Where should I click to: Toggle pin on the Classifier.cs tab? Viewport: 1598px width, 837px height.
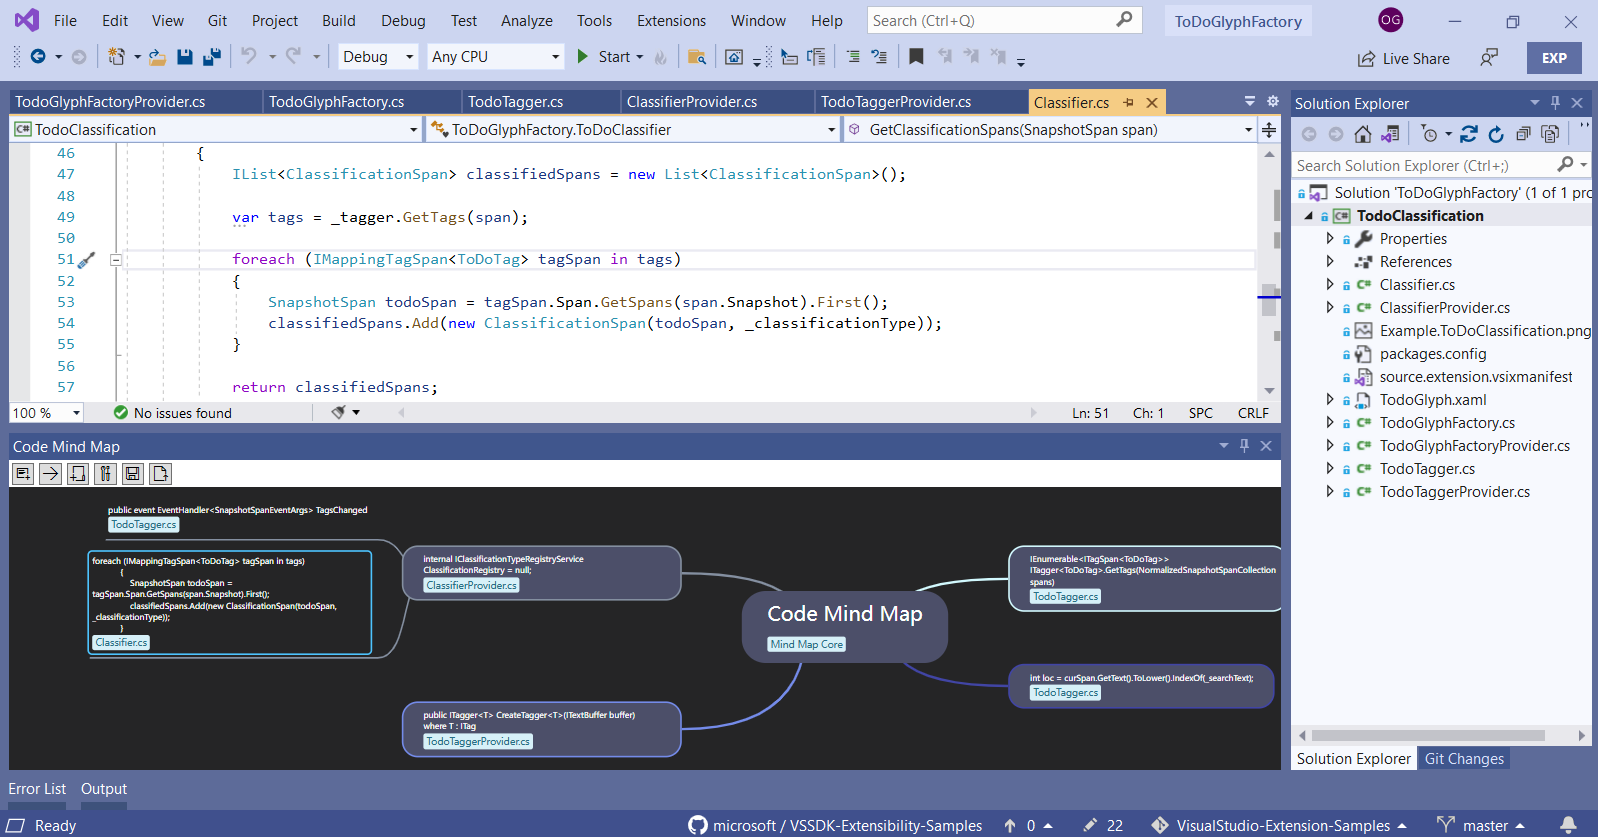pos(1128,102)
